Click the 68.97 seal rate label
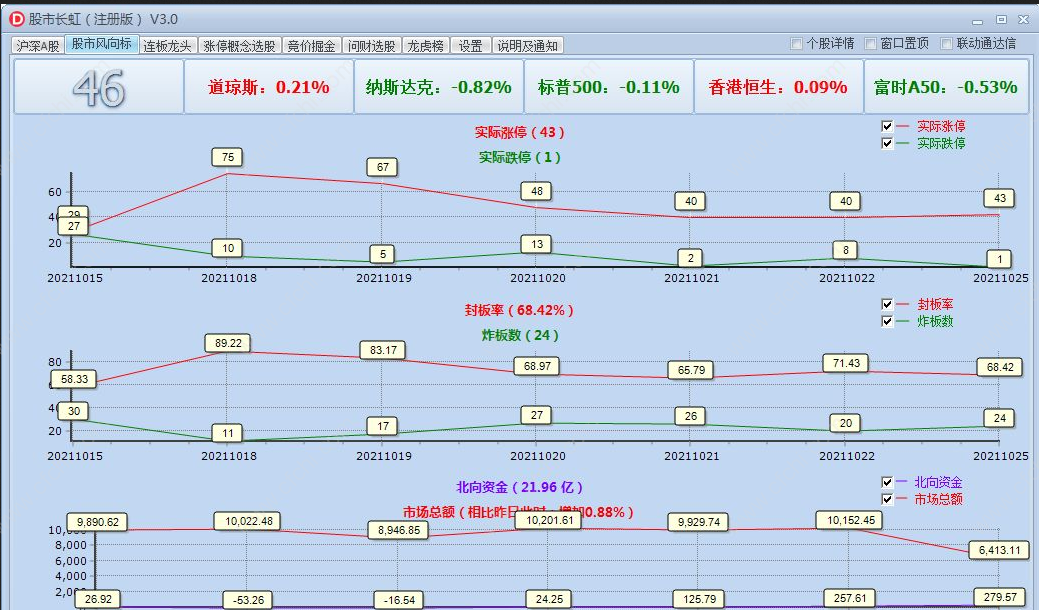Image resolution: width=1039 pixels, height=610 pixels. pos(537,366)
